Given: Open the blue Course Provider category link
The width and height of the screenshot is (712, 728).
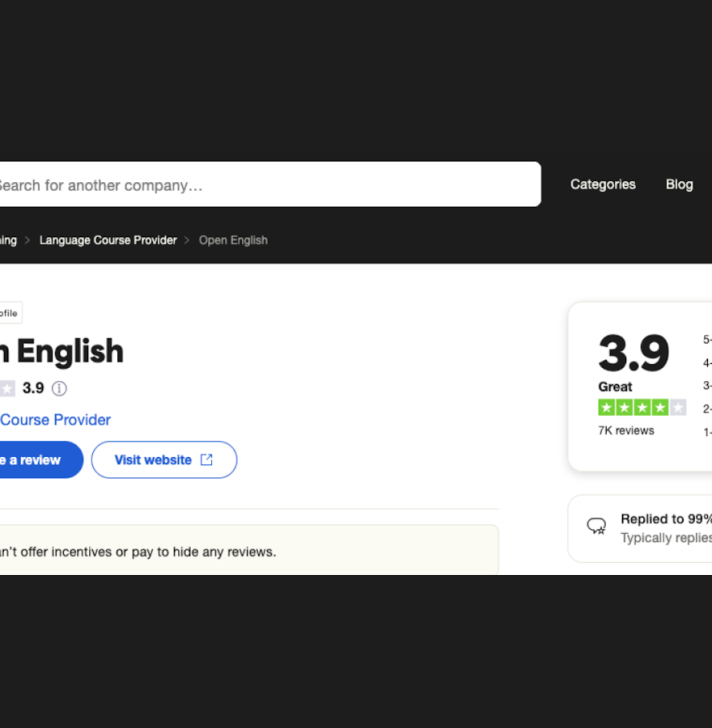Looking at the screenshot, I should click(55, 420).
